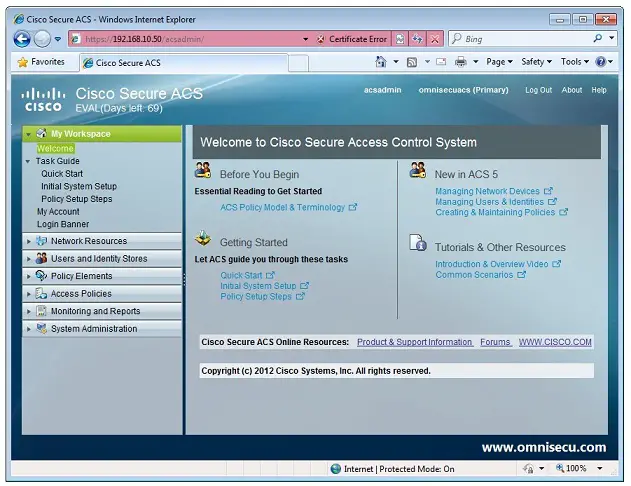Open the Help link in header
The width and height of the screenshot is (631, 486).
coord(598,90)
